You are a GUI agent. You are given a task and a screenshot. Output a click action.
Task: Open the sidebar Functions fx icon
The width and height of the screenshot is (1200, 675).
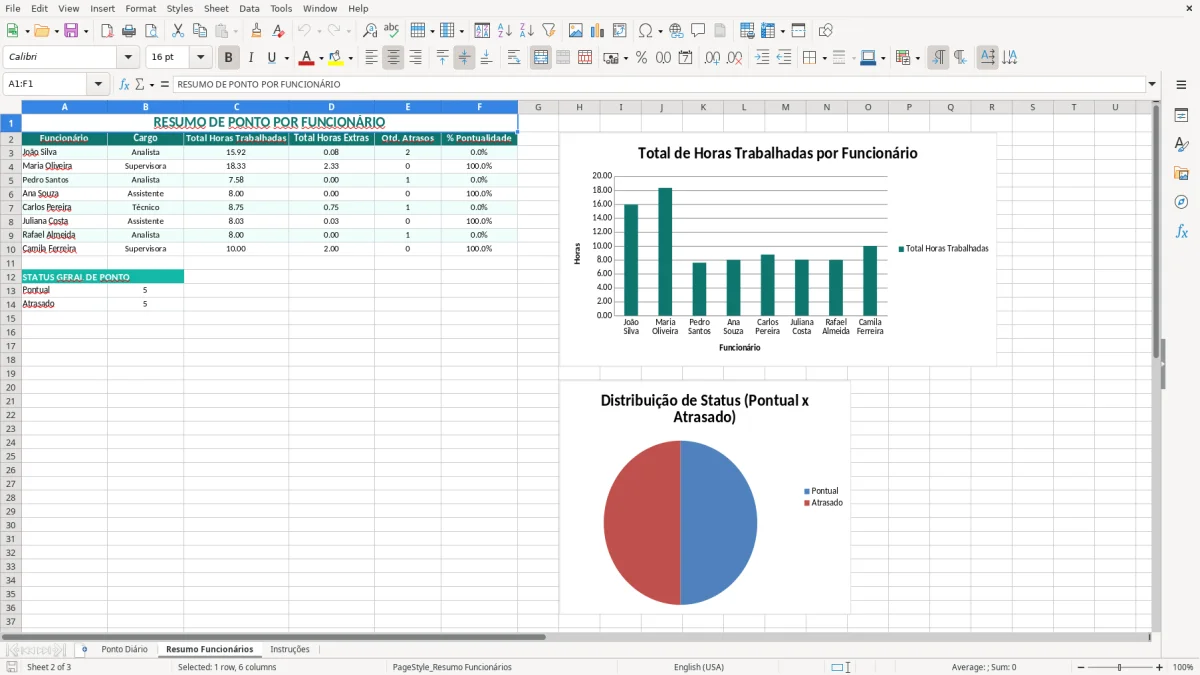pyautogui.click(x=1181, y=232)
